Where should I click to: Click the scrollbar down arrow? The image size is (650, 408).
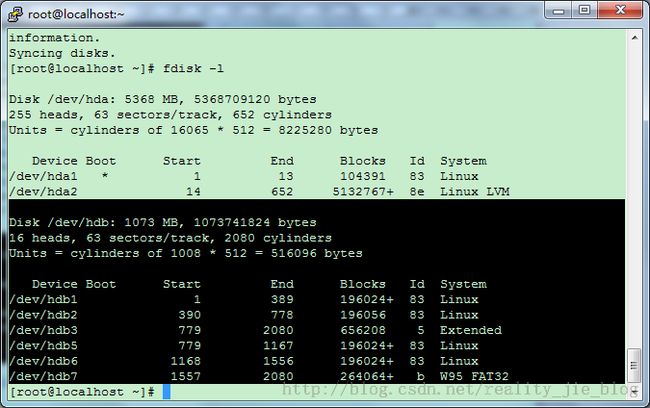click(x=634, y=391)
